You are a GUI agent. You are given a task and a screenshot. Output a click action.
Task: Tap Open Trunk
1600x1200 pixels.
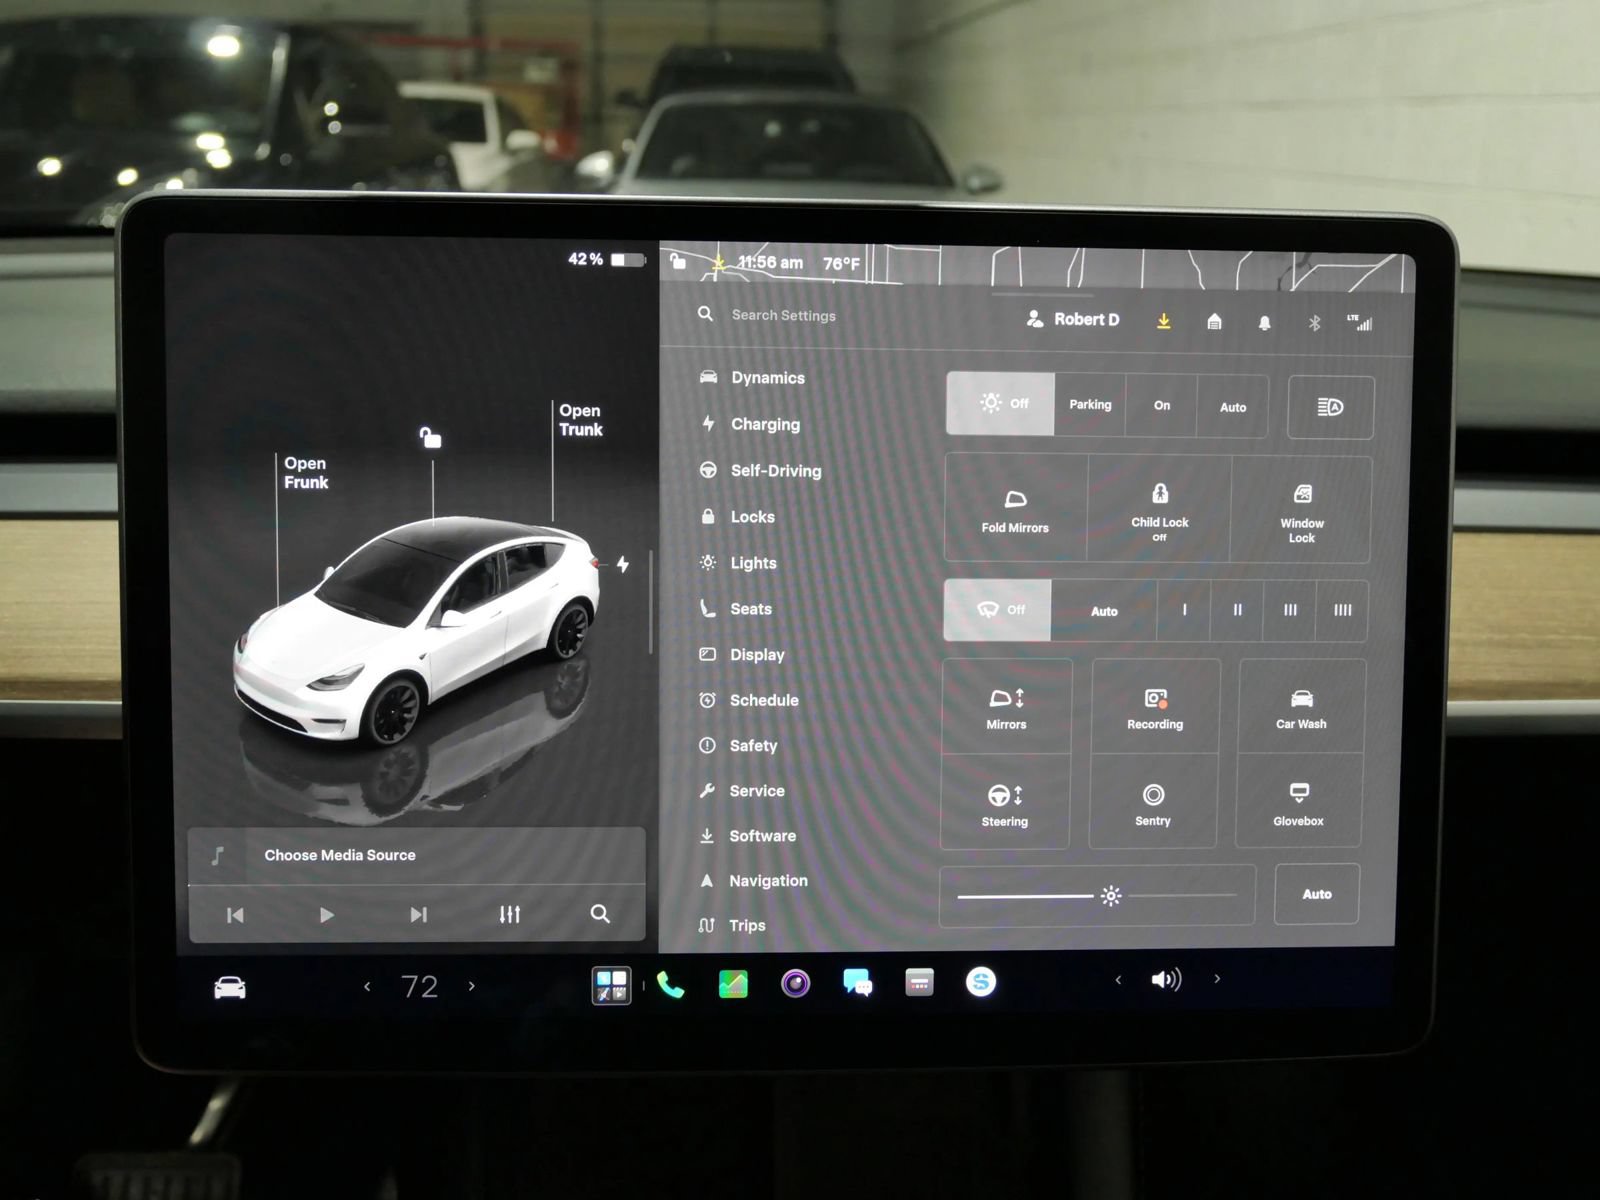pyautogui.click(x=581, y=420)
